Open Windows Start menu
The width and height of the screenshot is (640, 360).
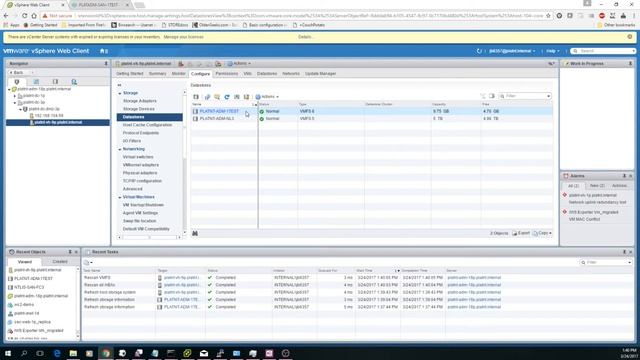7,353
